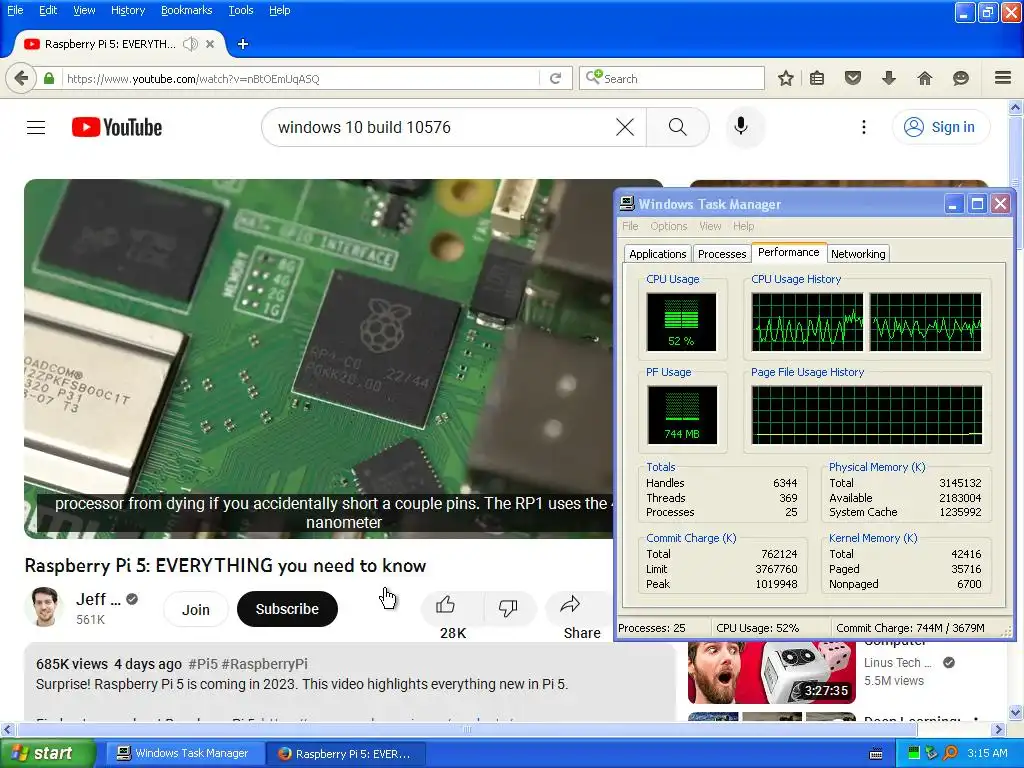Click the page scrollbar down arrow

point(1016,712)
